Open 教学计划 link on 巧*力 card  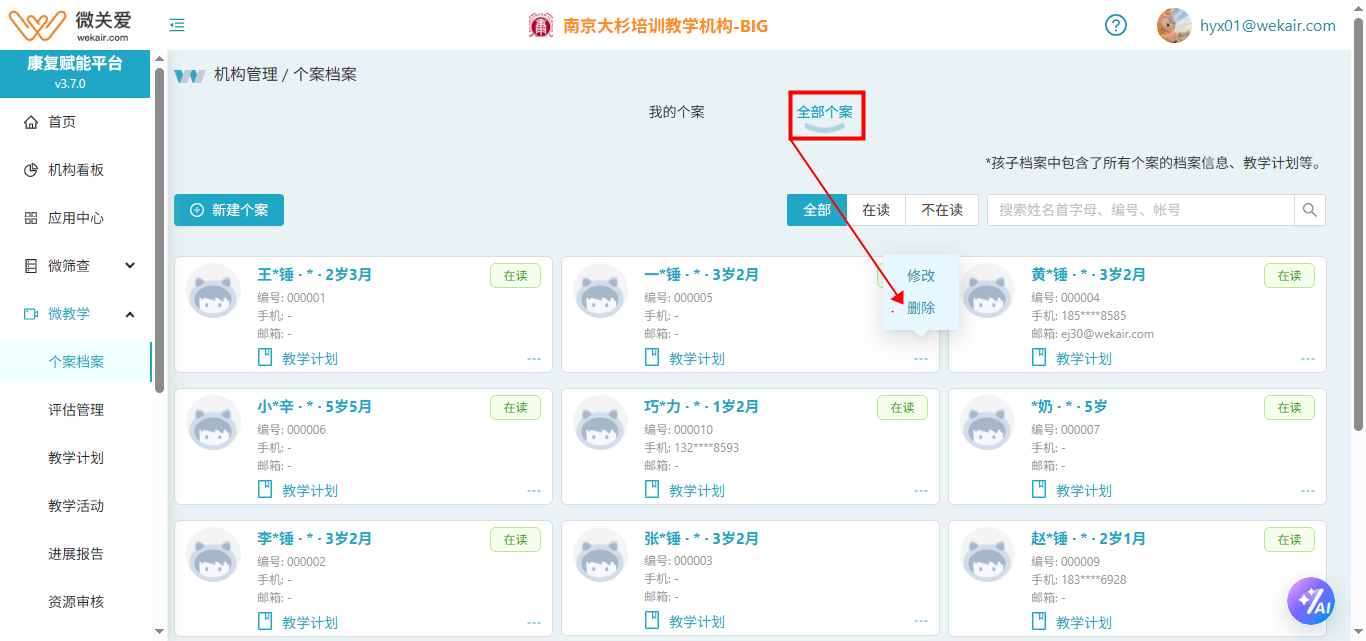click(696, 491)
